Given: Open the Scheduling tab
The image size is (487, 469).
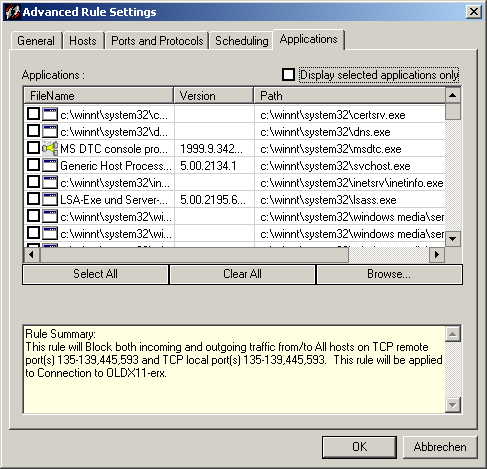Looking at the screenshot, I should tap(242, 41).
